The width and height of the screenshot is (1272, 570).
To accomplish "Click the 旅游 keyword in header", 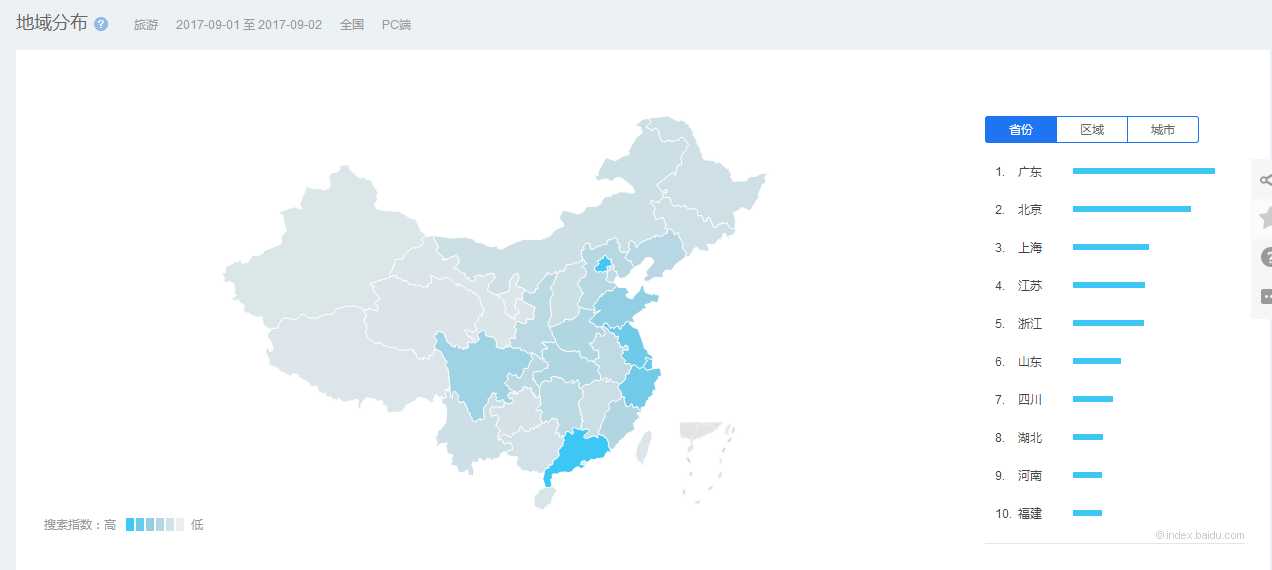I will pos(146,25).
